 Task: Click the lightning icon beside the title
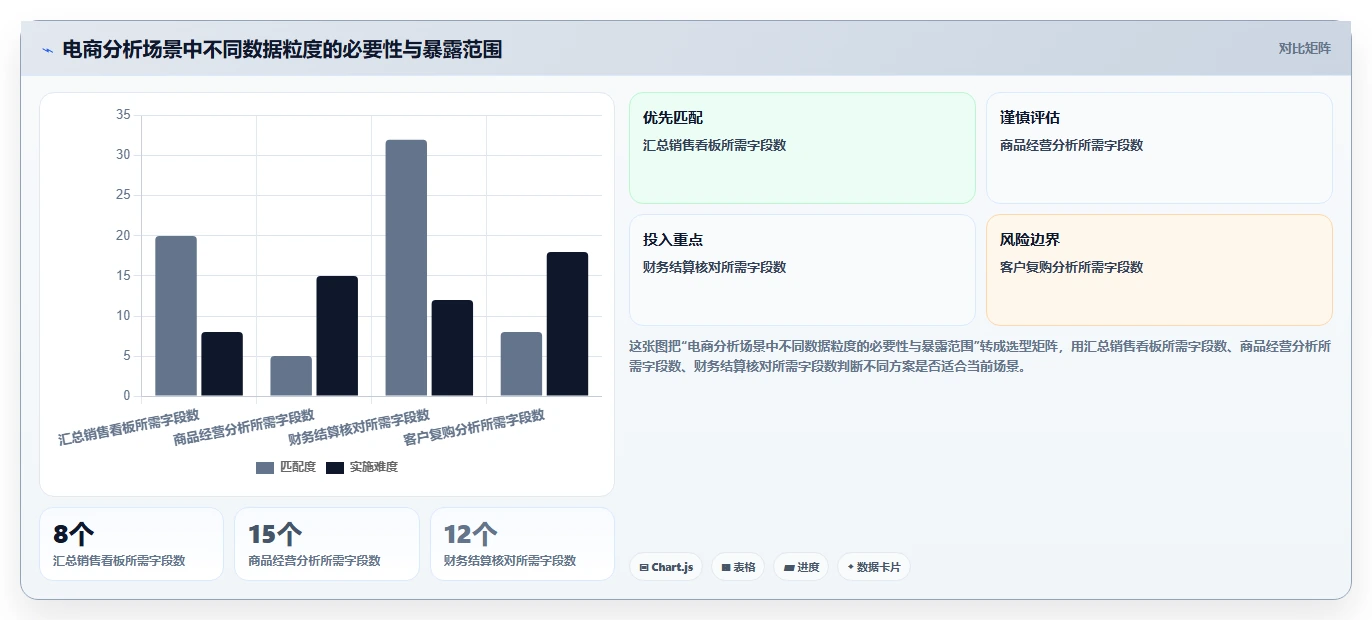(x=47, y=49)
